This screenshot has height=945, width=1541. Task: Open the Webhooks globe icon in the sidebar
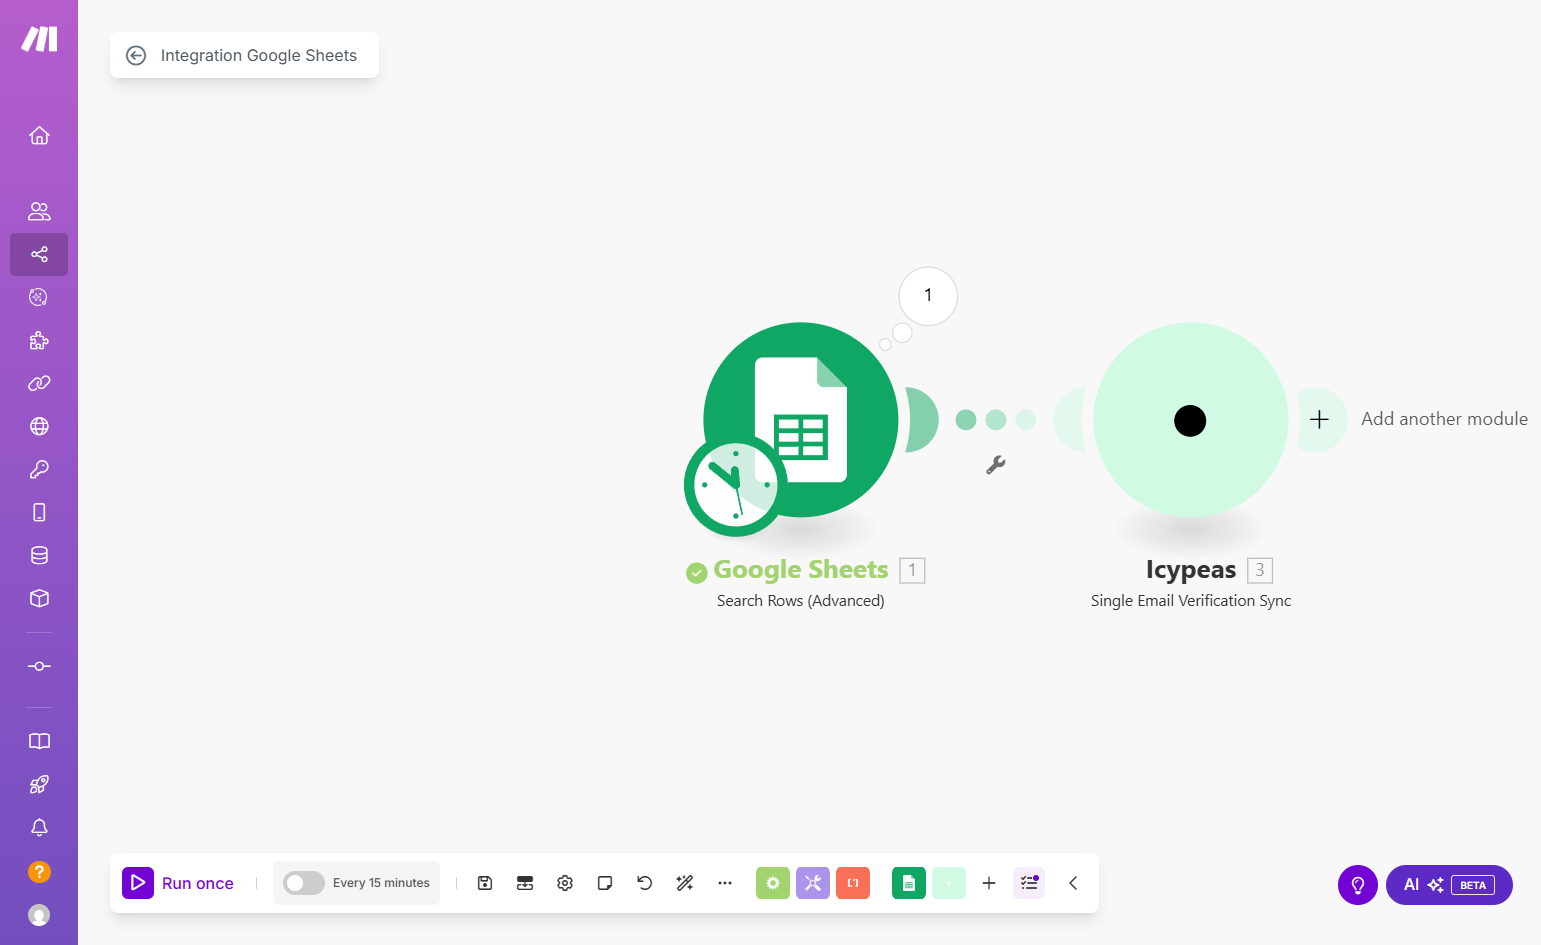point(39,426)
